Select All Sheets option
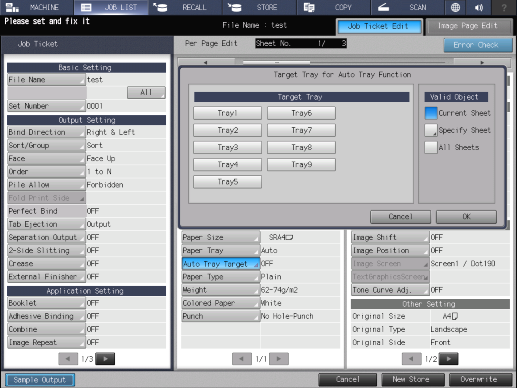 [431, 147]
